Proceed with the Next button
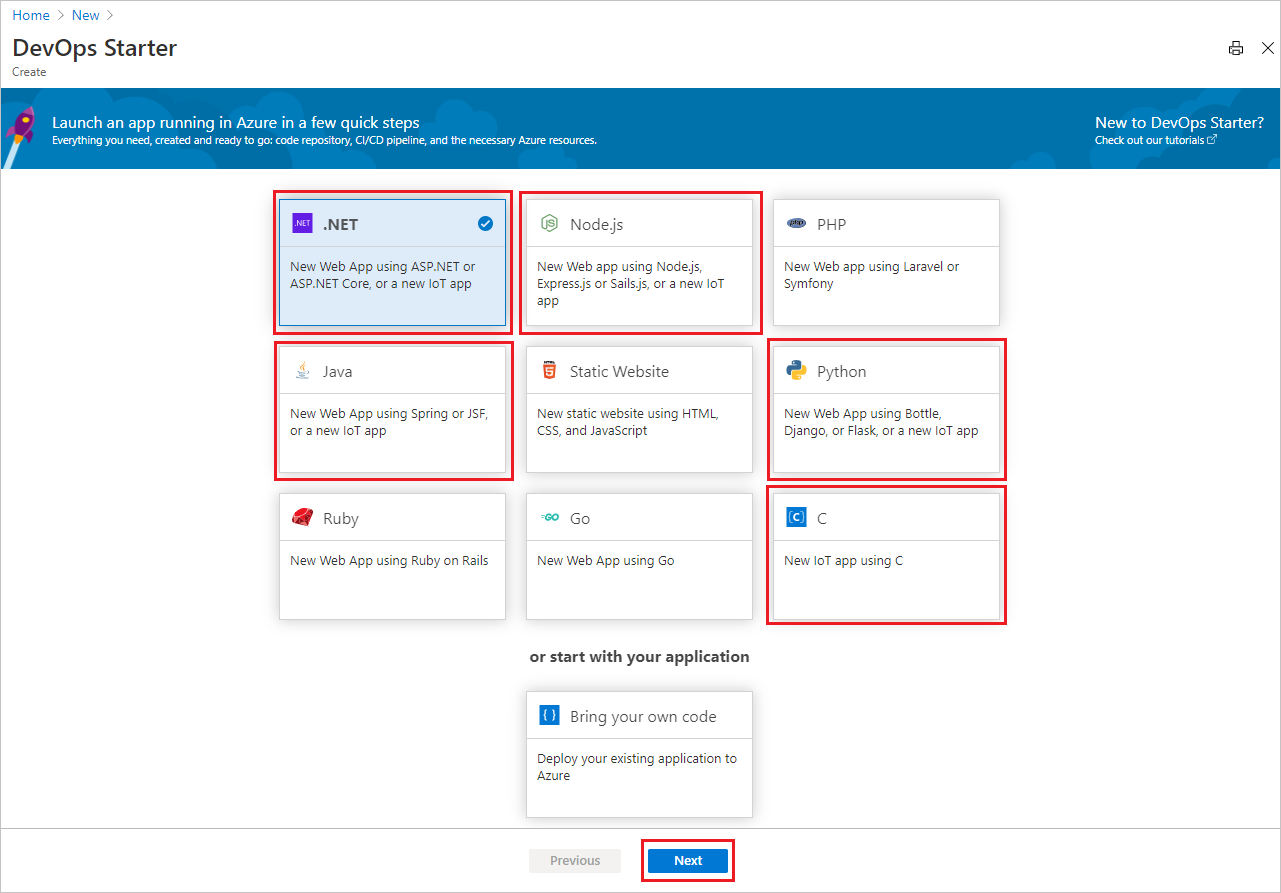 688,860
